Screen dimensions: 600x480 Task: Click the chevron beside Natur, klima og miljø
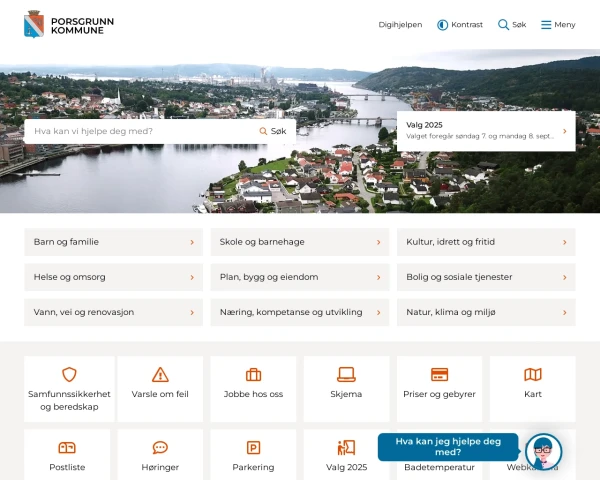tap(565, 313)
